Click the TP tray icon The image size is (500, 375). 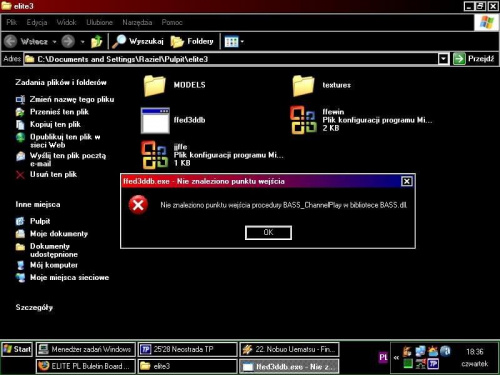click(x=433, y=363)
